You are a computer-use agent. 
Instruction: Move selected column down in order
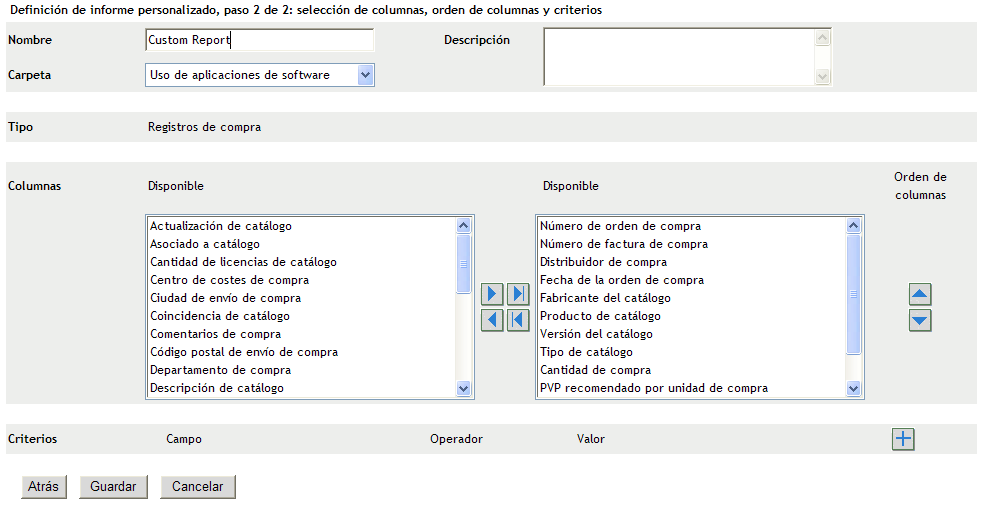pyautogui.click(x=920, y=321)
